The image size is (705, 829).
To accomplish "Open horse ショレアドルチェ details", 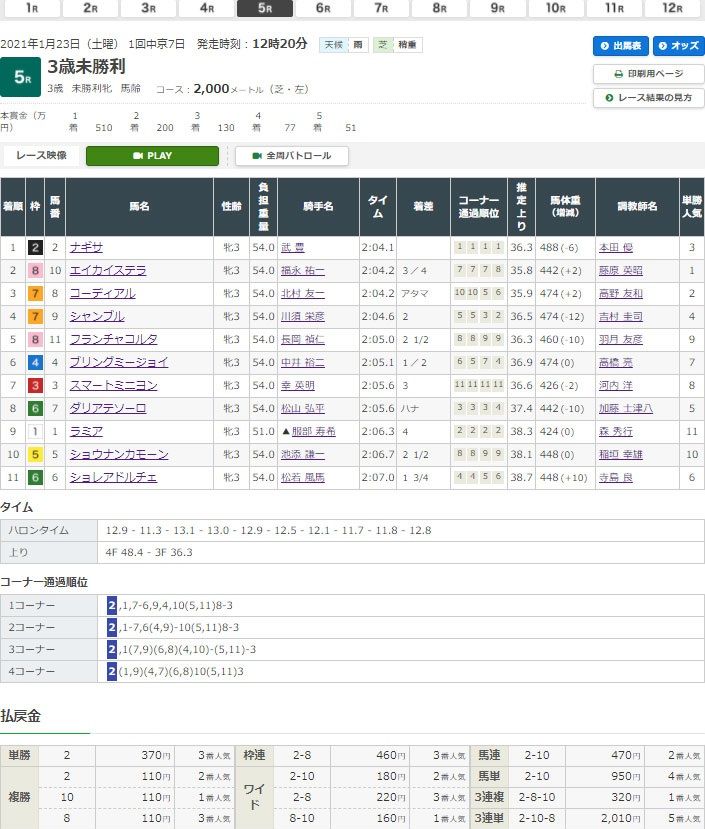I will [113, 477].
